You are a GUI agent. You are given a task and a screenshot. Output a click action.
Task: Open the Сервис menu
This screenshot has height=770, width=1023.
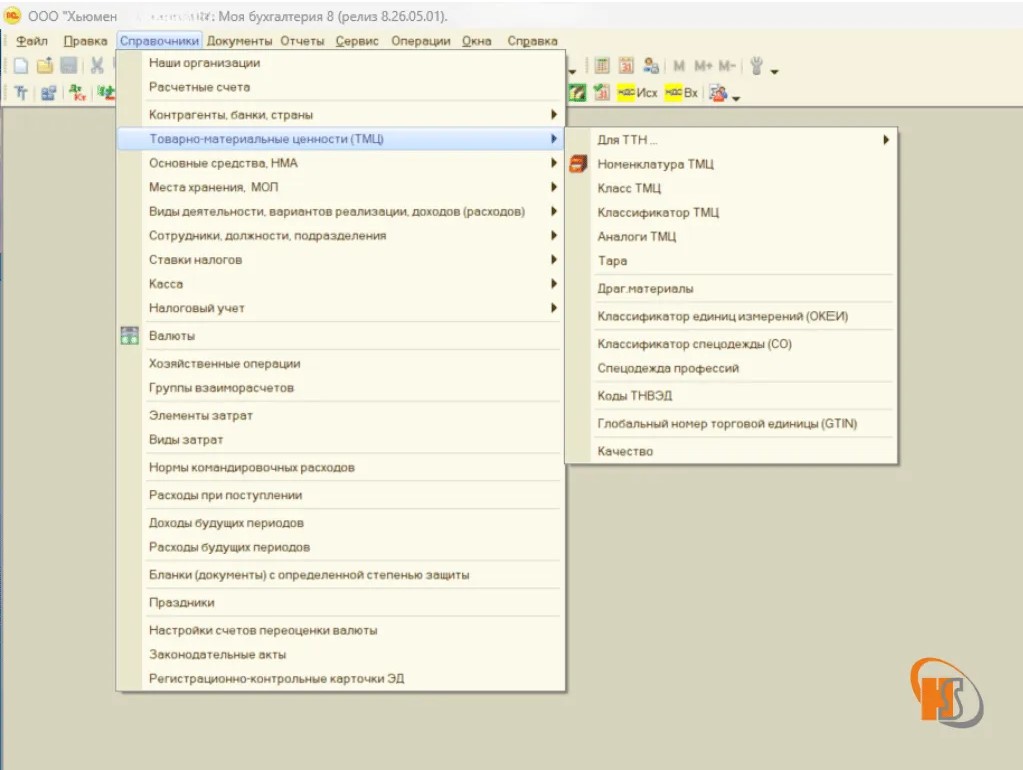357,40
